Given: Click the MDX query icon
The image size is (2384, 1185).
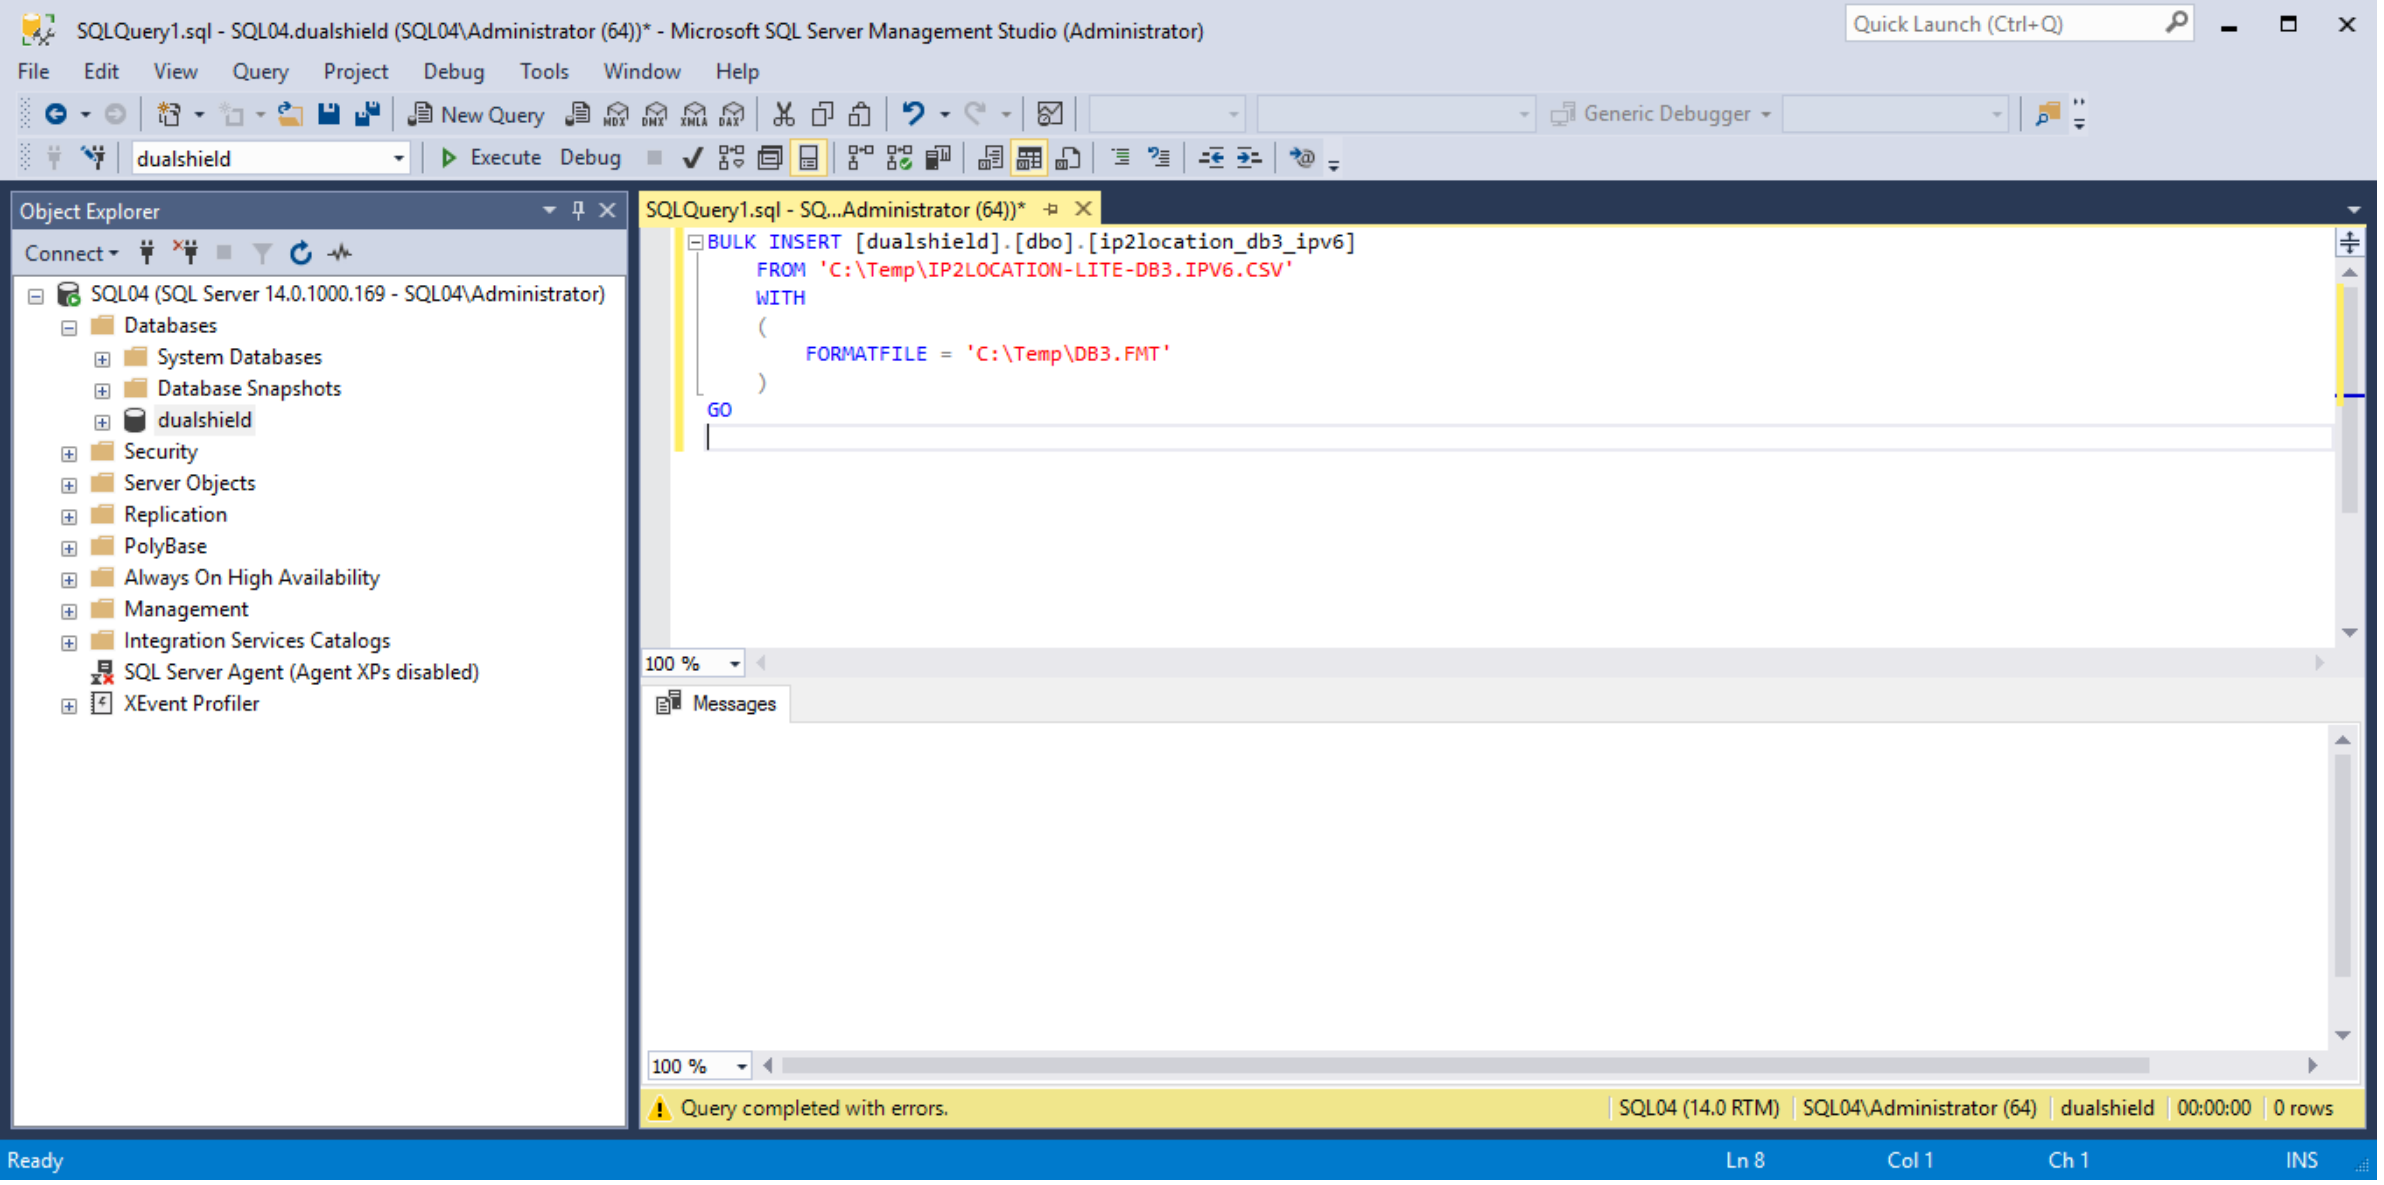Looking at the screenshot, I should 616,114.
